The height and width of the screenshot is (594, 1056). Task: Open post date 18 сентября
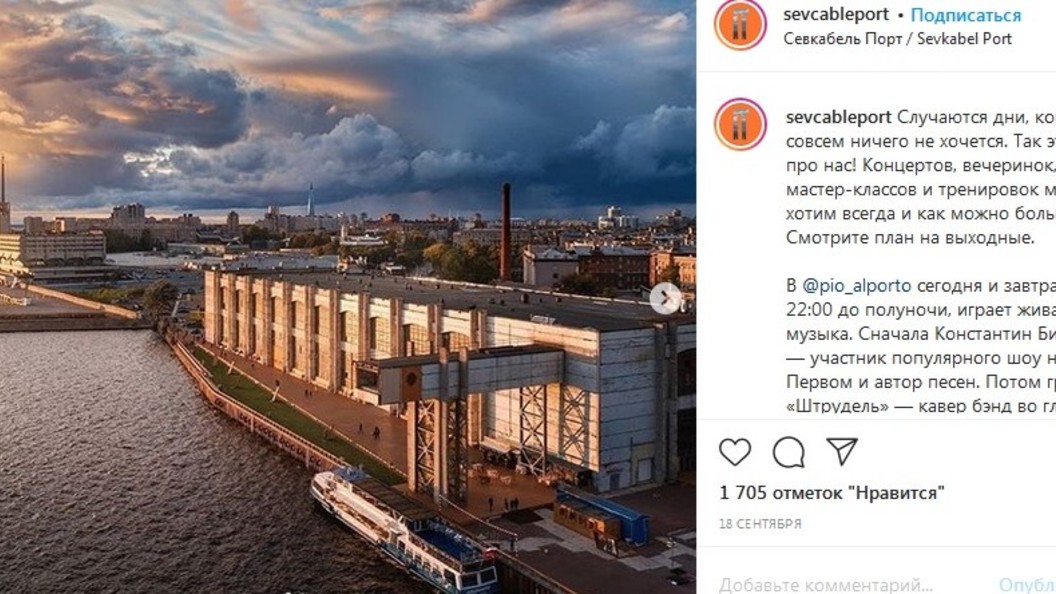(760, 523)
